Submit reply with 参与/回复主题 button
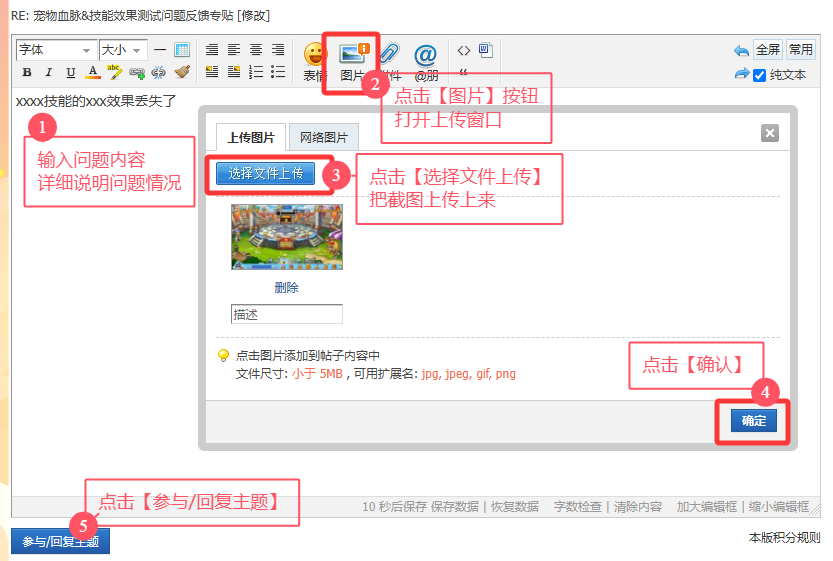This screenshot has height=561, width=833. tap(61, 541)
